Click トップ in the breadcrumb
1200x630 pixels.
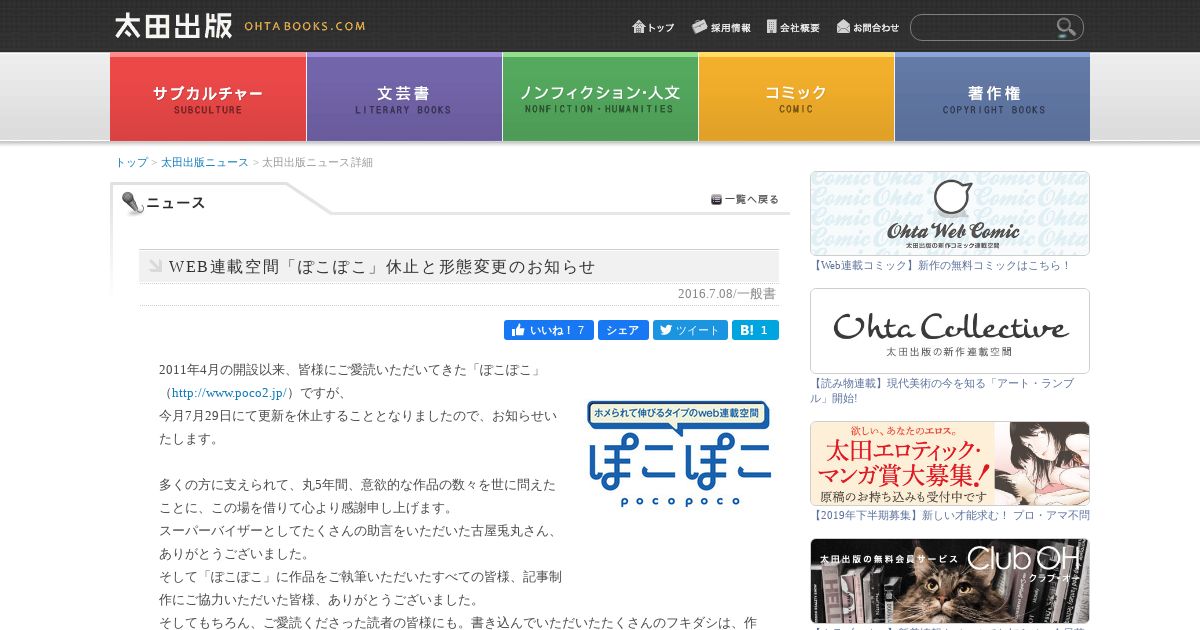[131, 162]
